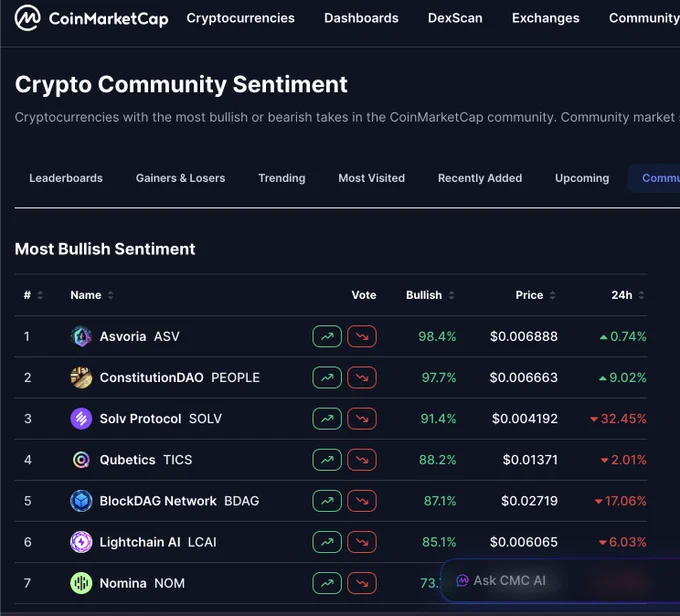Click the Asvoria coin logo

coord(81,336)
